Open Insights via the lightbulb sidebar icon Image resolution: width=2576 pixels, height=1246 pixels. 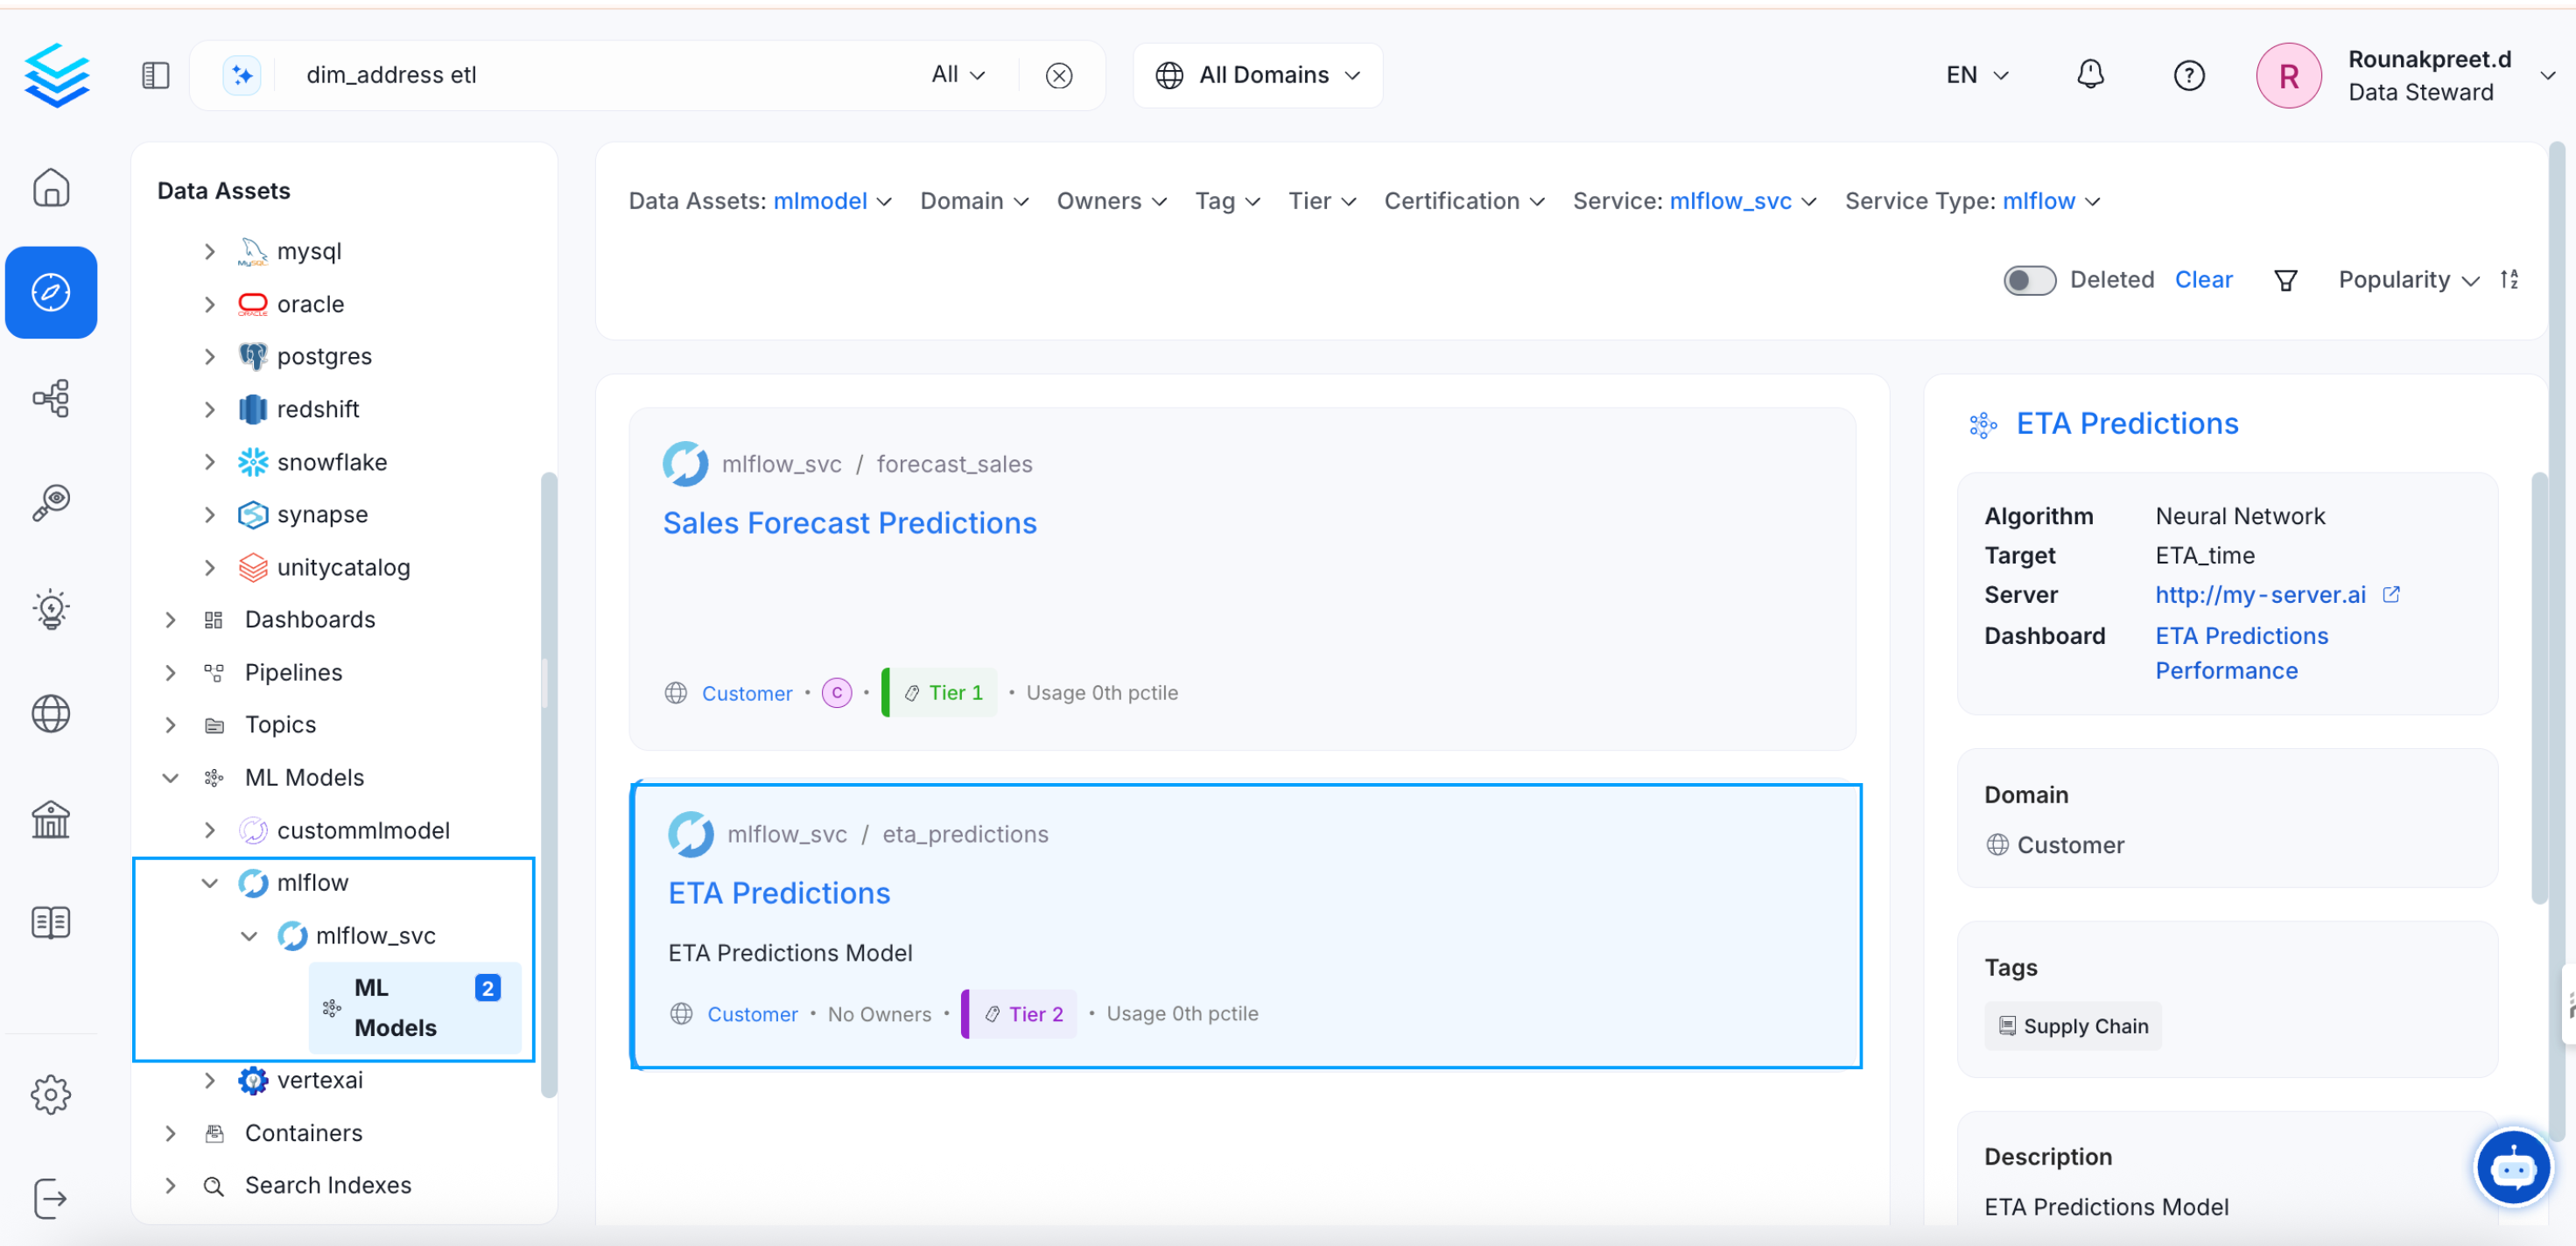(x=51, y=608)
